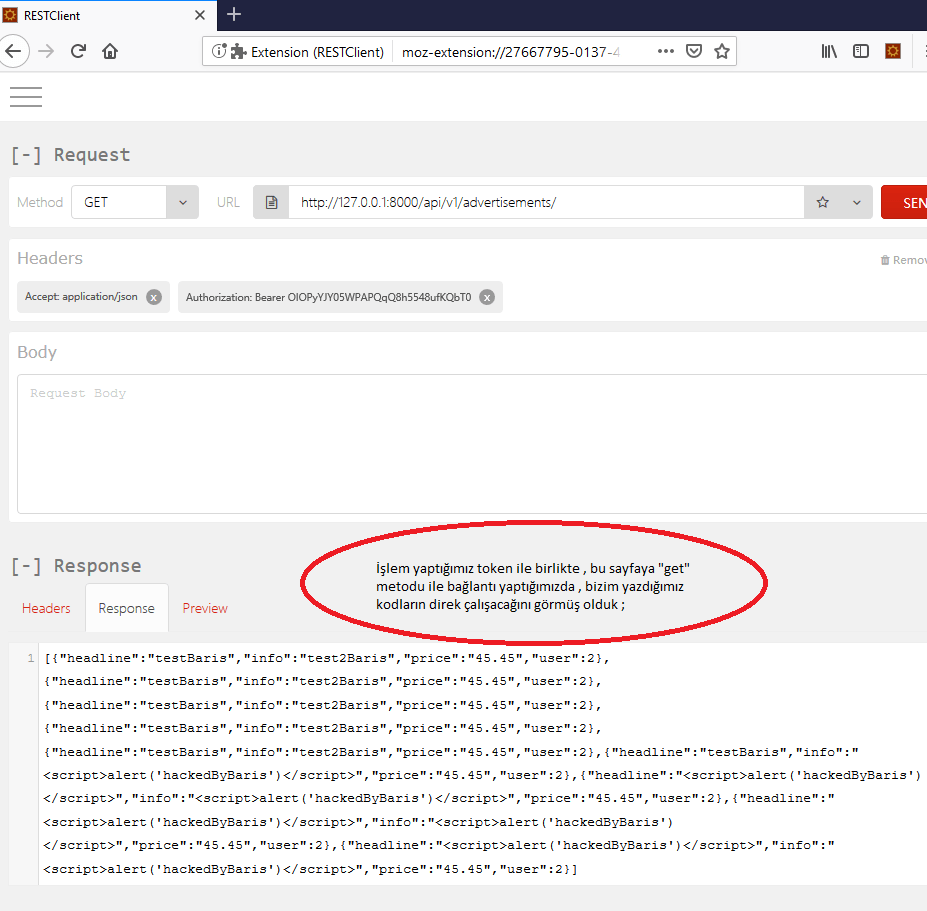The image size is (927, 911).
Task: Click the browser reload button
Action: pos(78,52)
